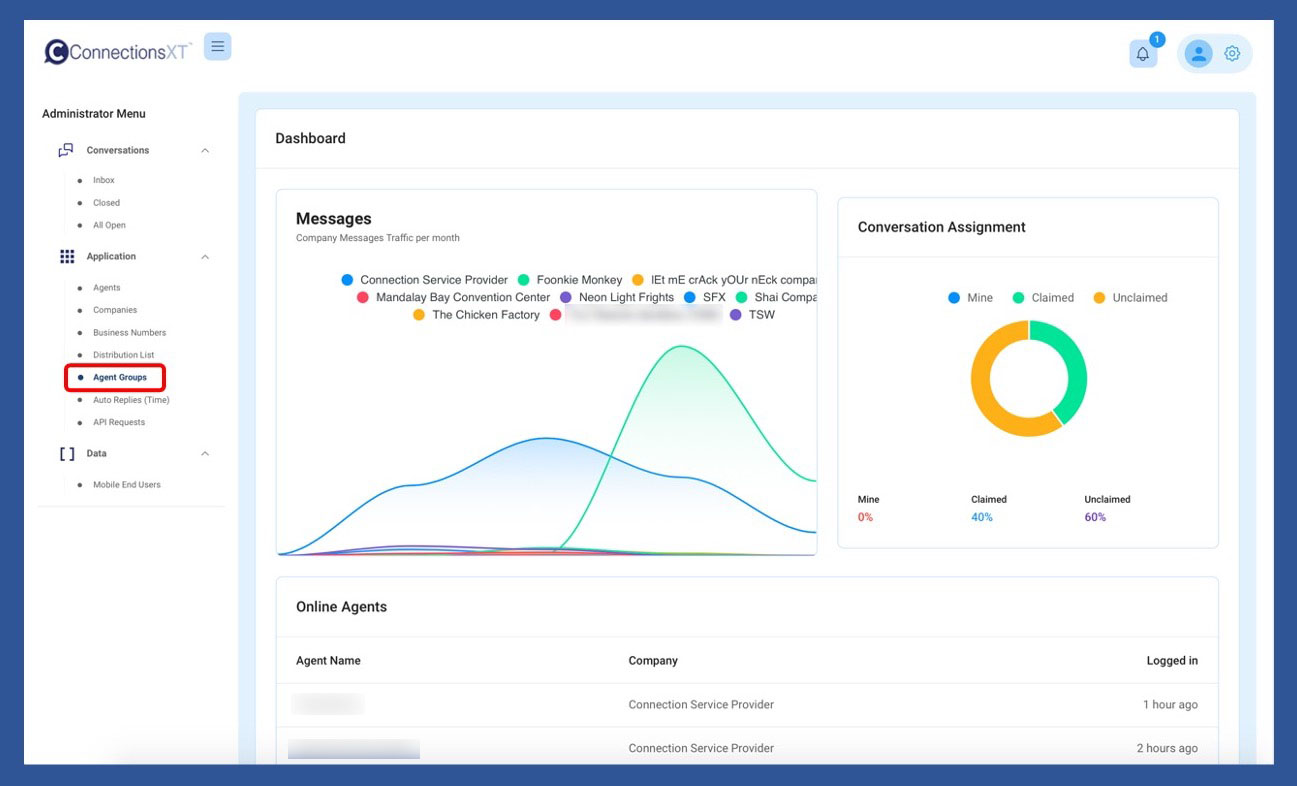Viewport: 1297px width, 786px height.
Task: Open the Distribution List page
Action: 123,355
